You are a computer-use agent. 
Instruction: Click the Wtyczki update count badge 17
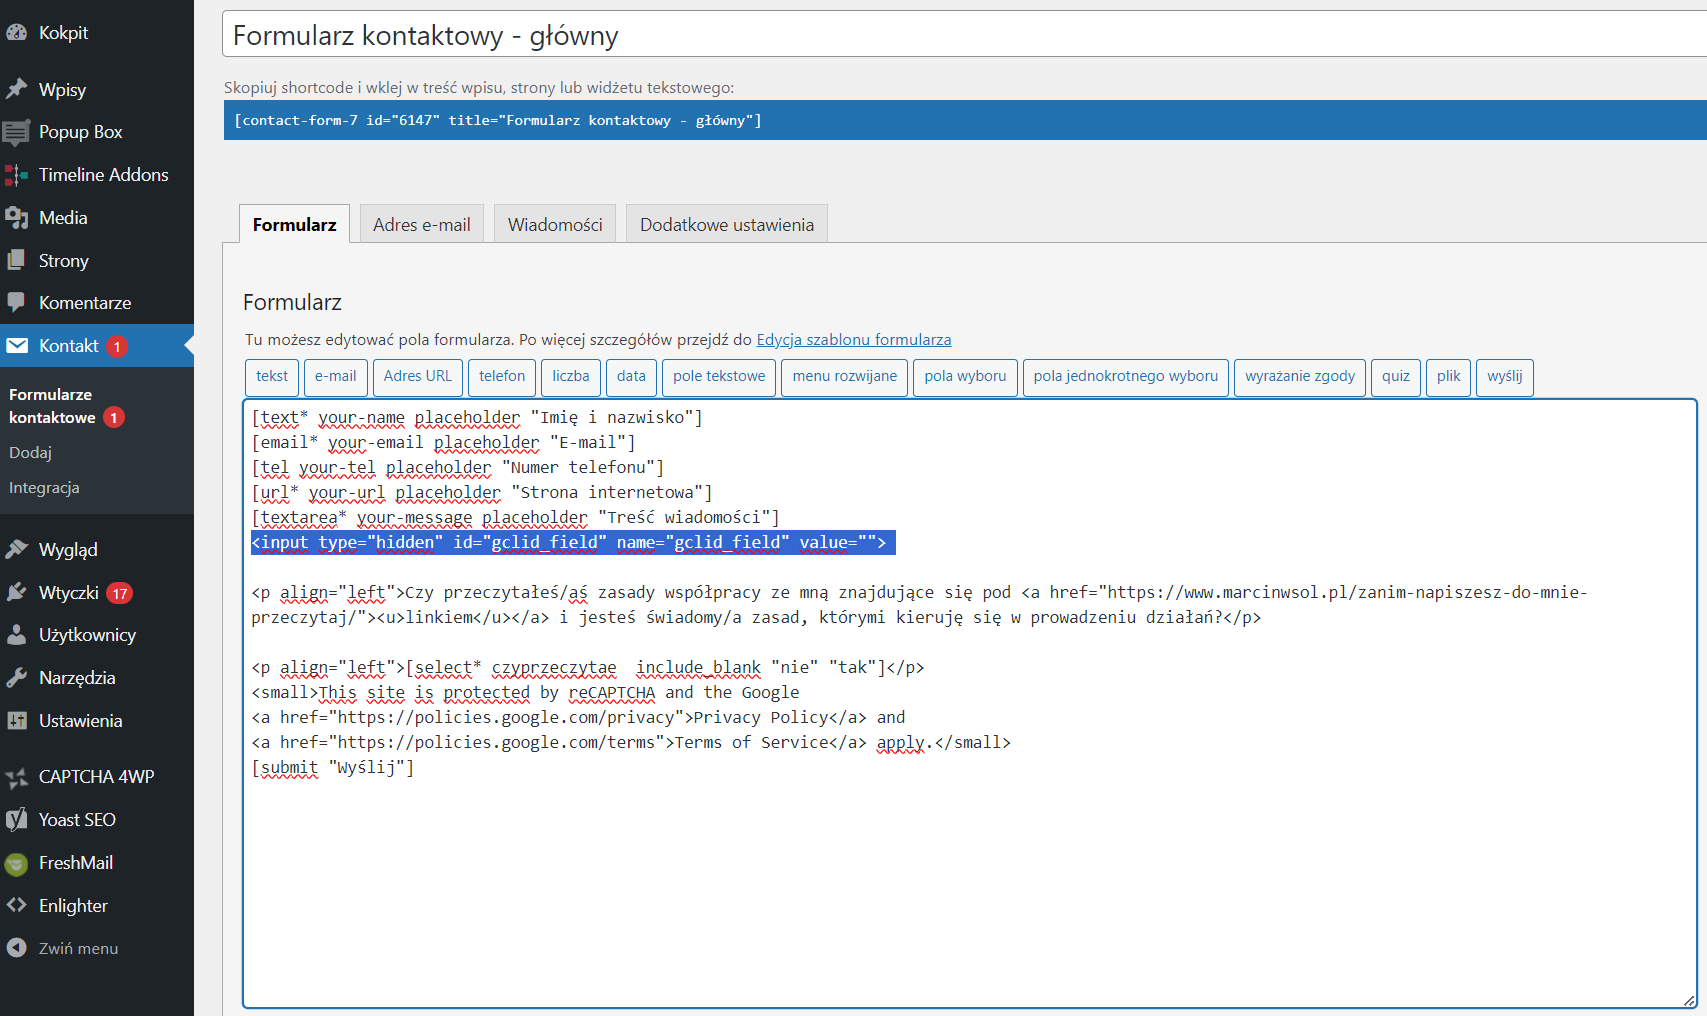pyautogui.click(x=120, y=594)
